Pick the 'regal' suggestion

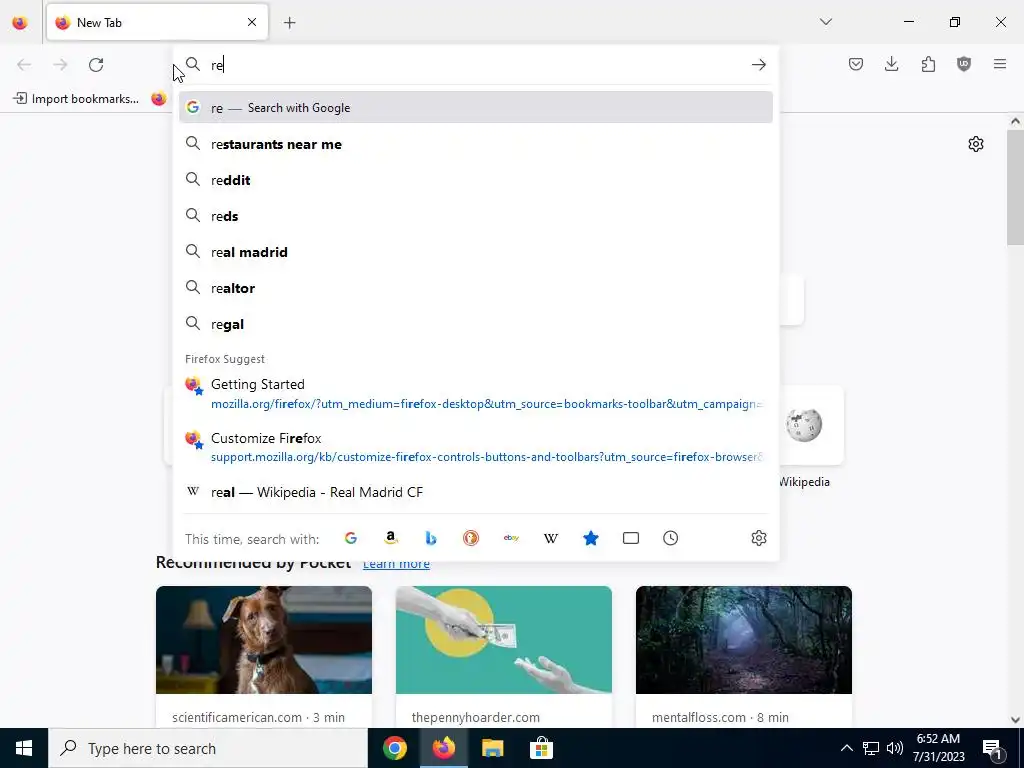[475, 324]
